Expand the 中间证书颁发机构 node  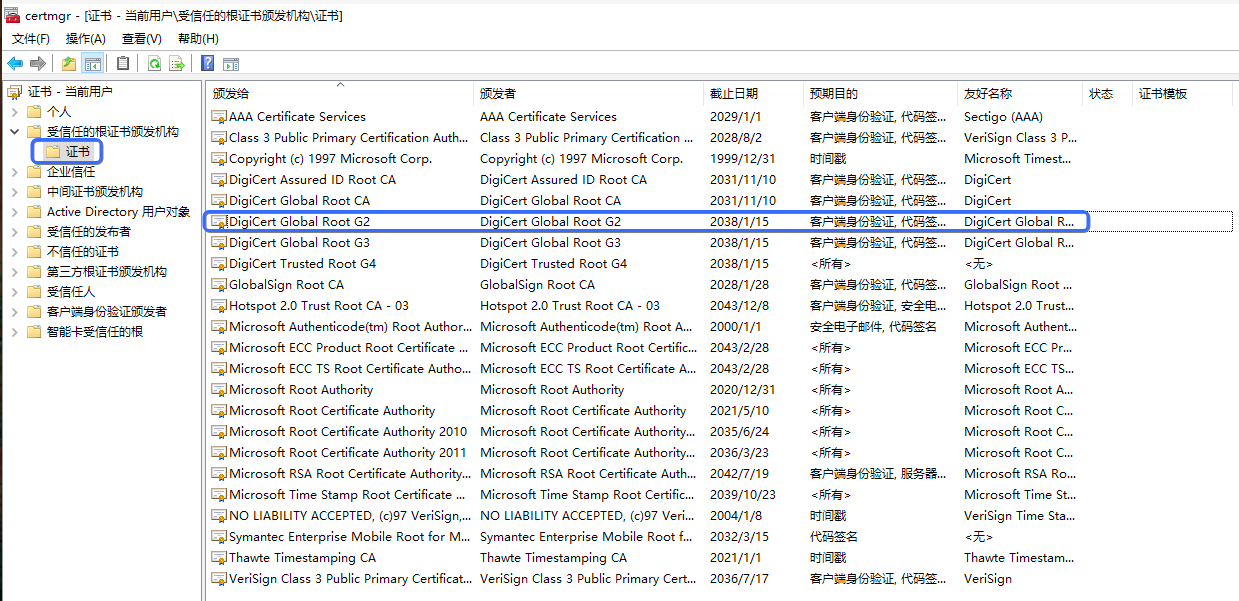[15, 192]
